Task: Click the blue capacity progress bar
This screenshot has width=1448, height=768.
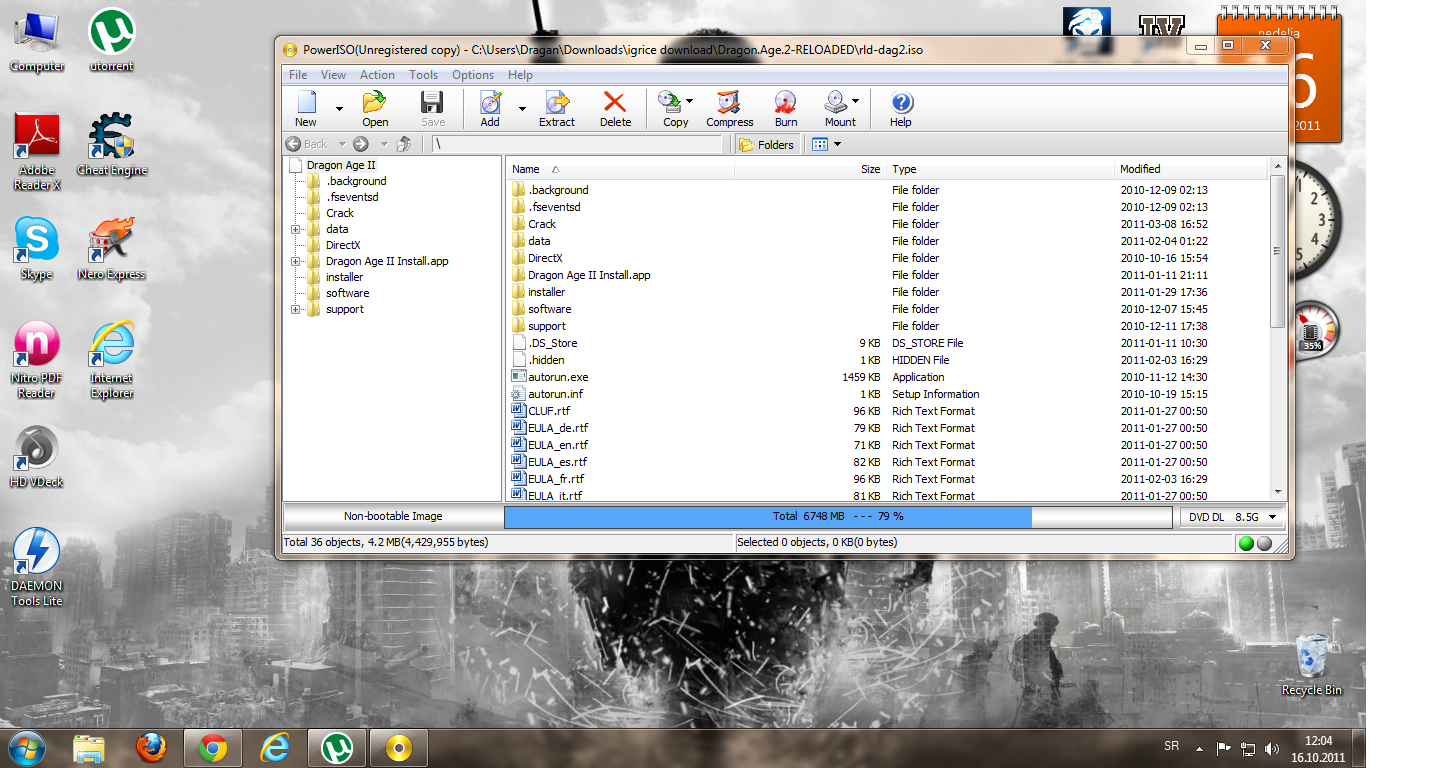Action: pos(767,517)
